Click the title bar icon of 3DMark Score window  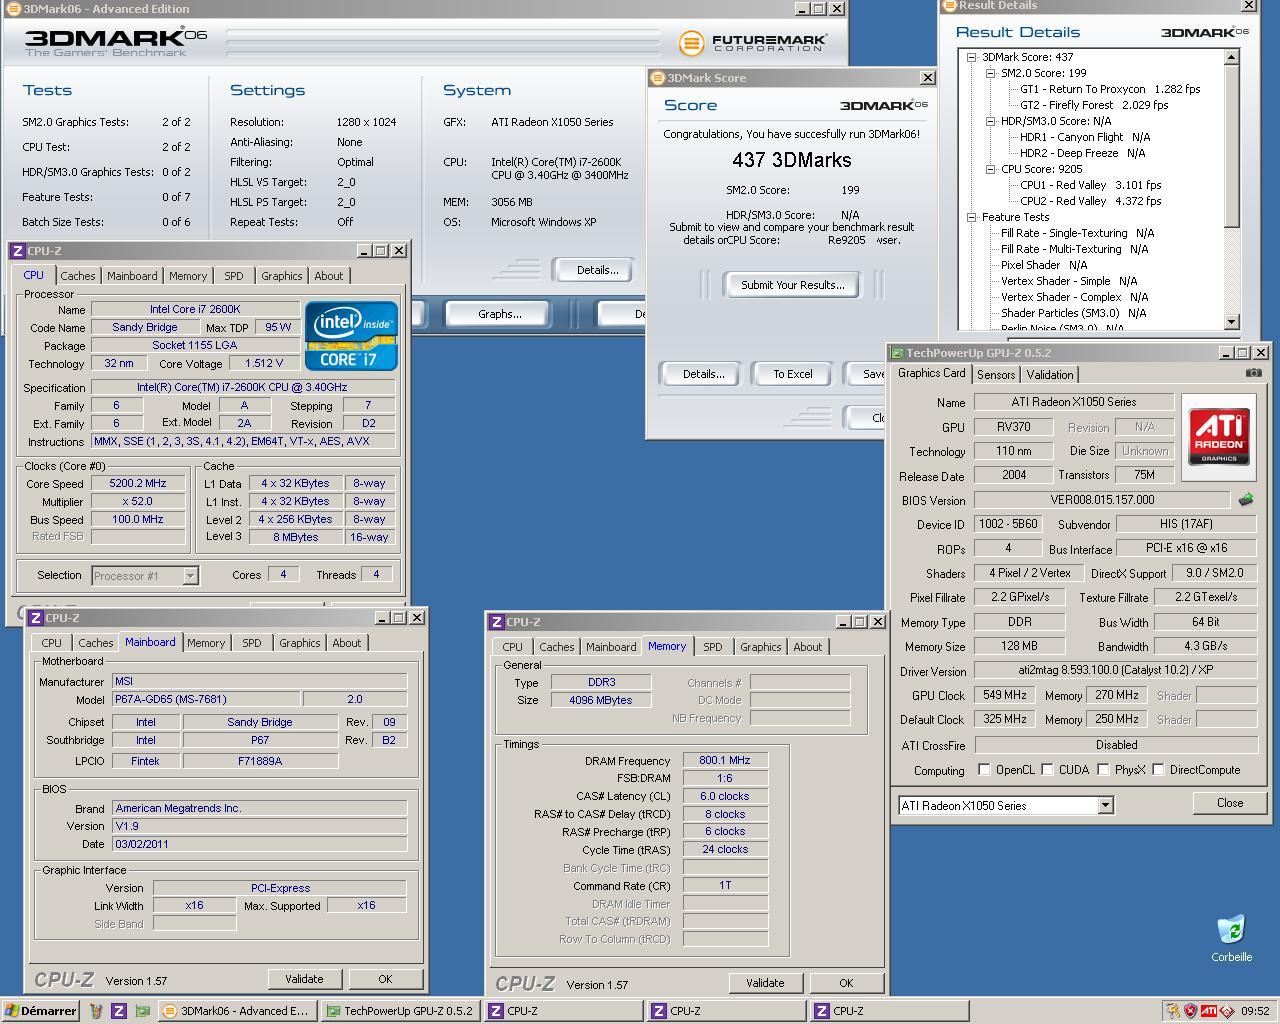657,78
